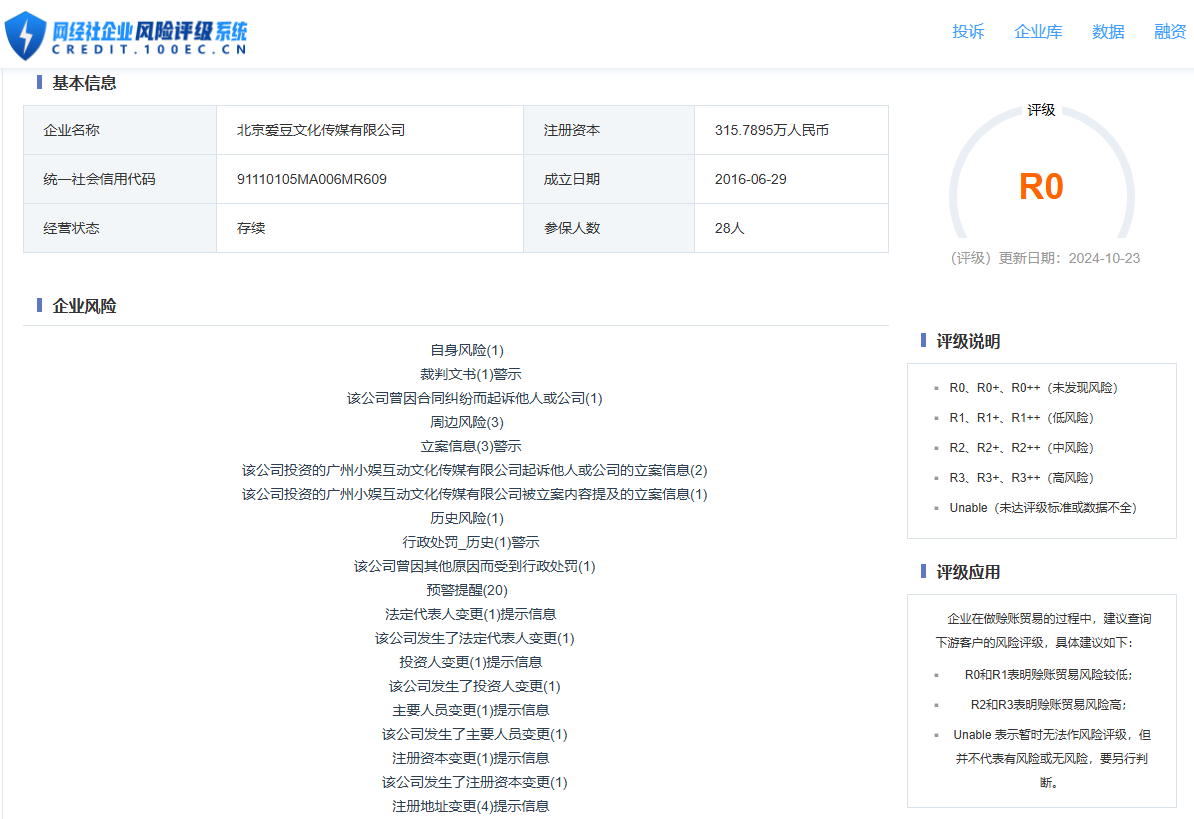Click the credit code 91110105MA006MR609
This screenshot has width=1194, height=819.
pyautogui.click(x=312, y=179)
